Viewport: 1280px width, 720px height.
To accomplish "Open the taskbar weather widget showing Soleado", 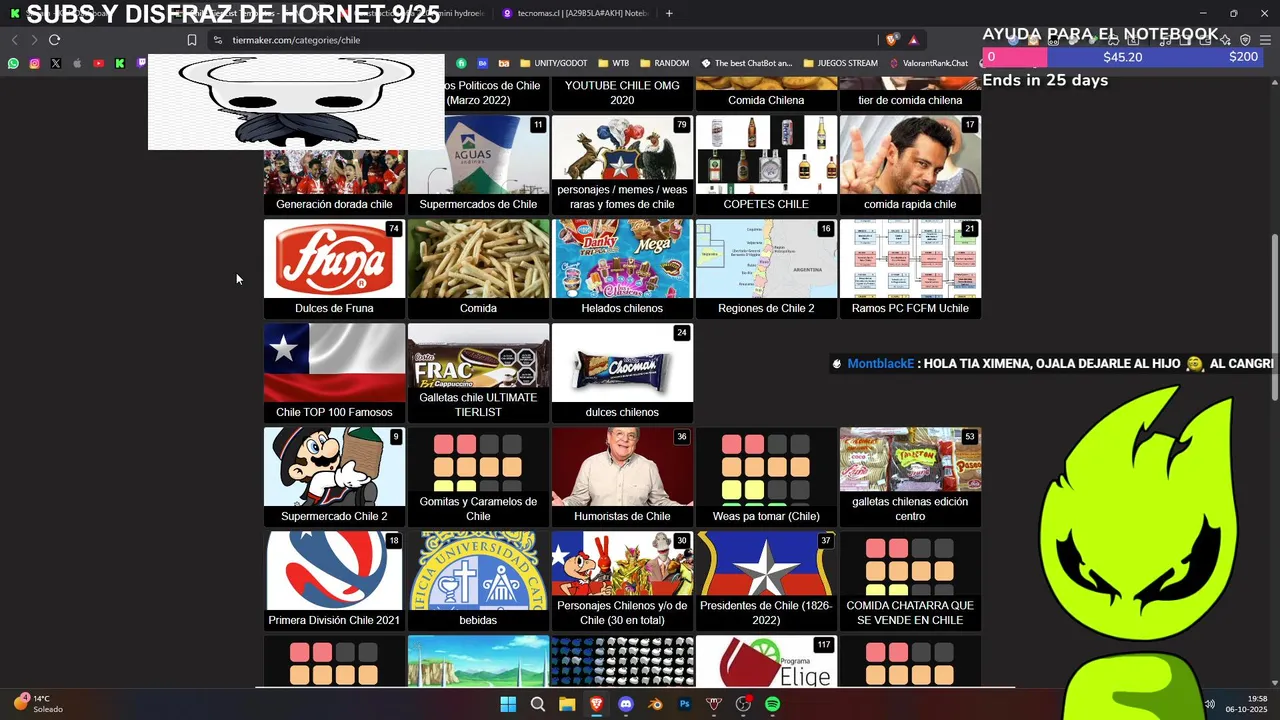I will 38,704.
